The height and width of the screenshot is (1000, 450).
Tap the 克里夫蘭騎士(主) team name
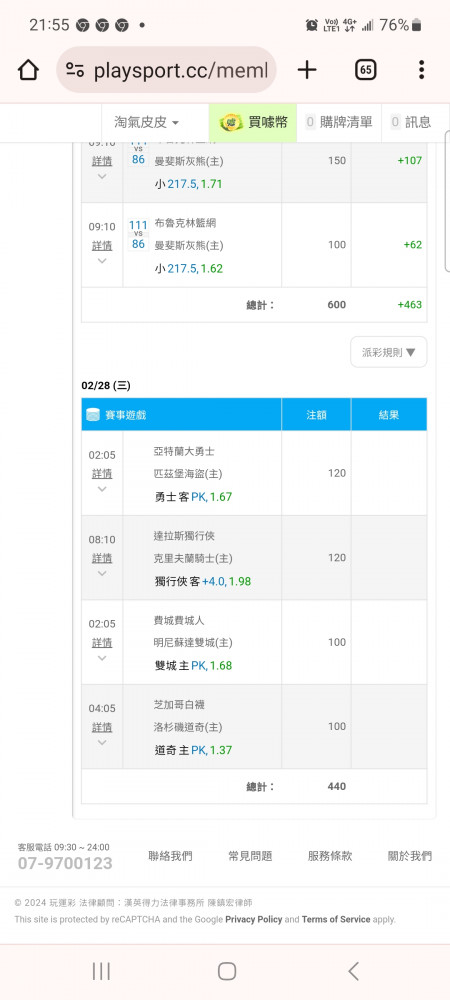[x=193, y=558]
